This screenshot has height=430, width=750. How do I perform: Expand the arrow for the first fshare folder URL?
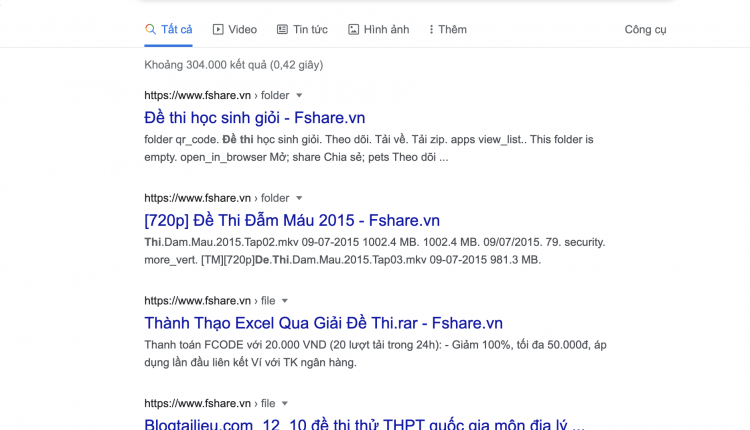[299, 96]
